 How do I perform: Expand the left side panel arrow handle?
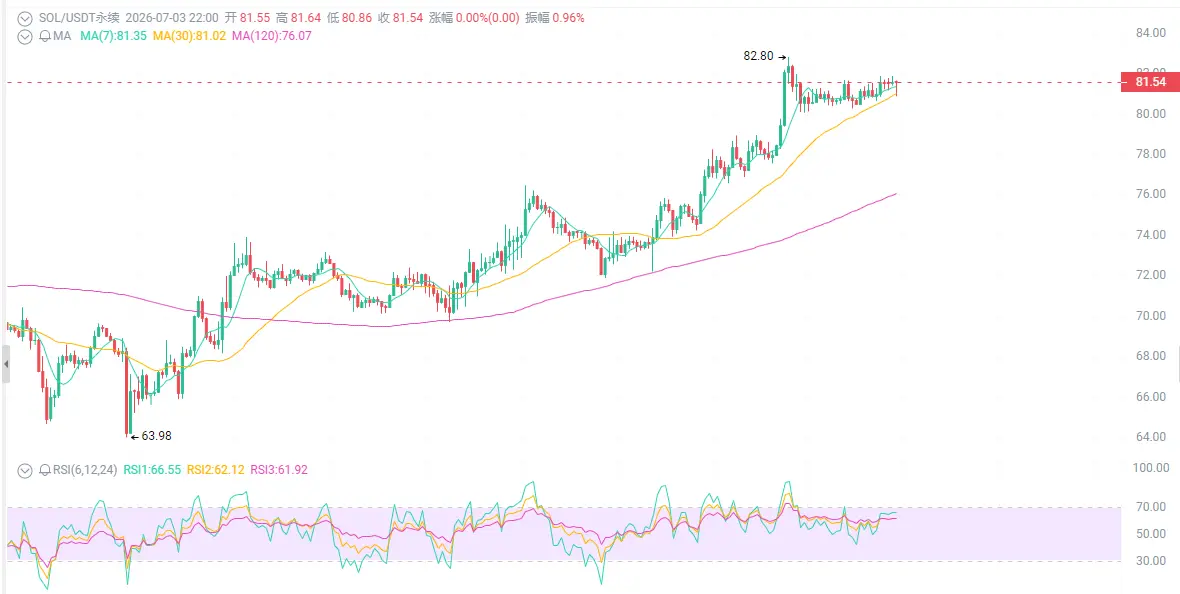(5, 364)
